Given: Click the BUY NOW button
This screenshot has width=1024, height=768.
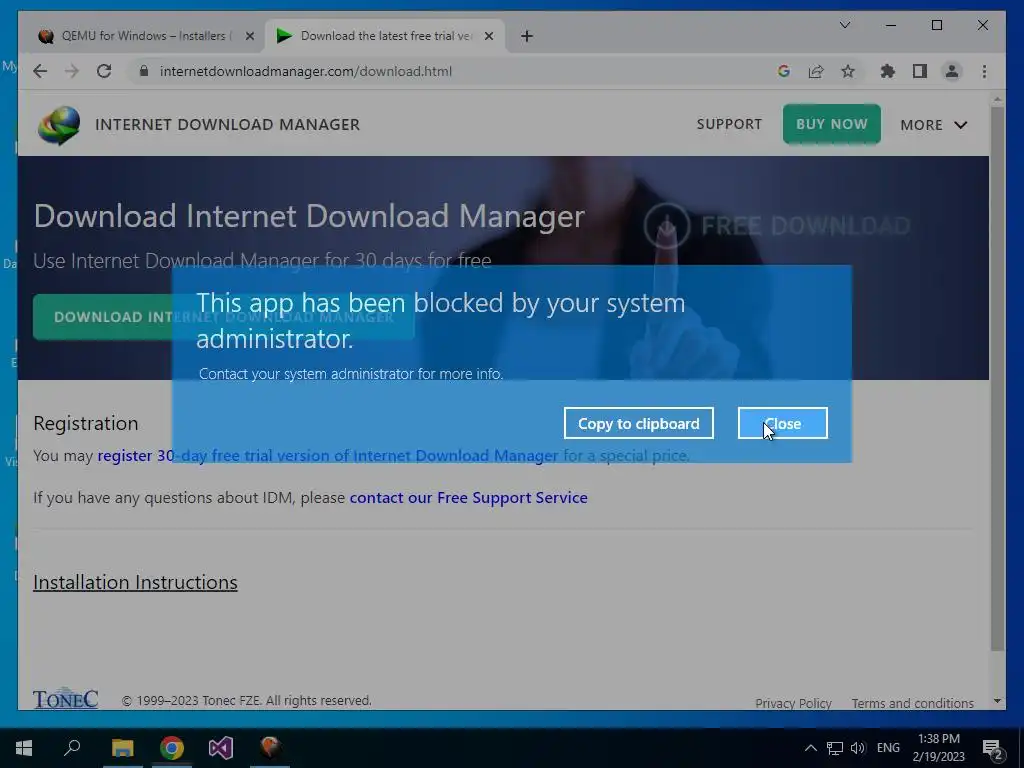Looking at the screenshot, I should click(x=831, y=124).
